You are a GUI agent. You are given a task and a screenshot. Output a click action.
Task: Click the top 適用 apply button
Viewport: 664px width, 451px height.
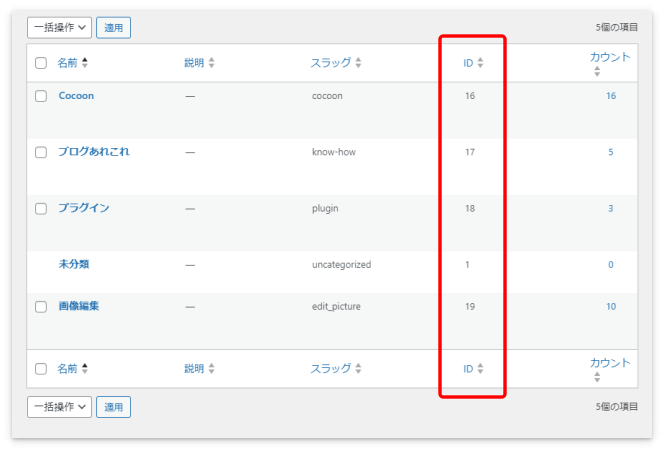tap(113, 28)
